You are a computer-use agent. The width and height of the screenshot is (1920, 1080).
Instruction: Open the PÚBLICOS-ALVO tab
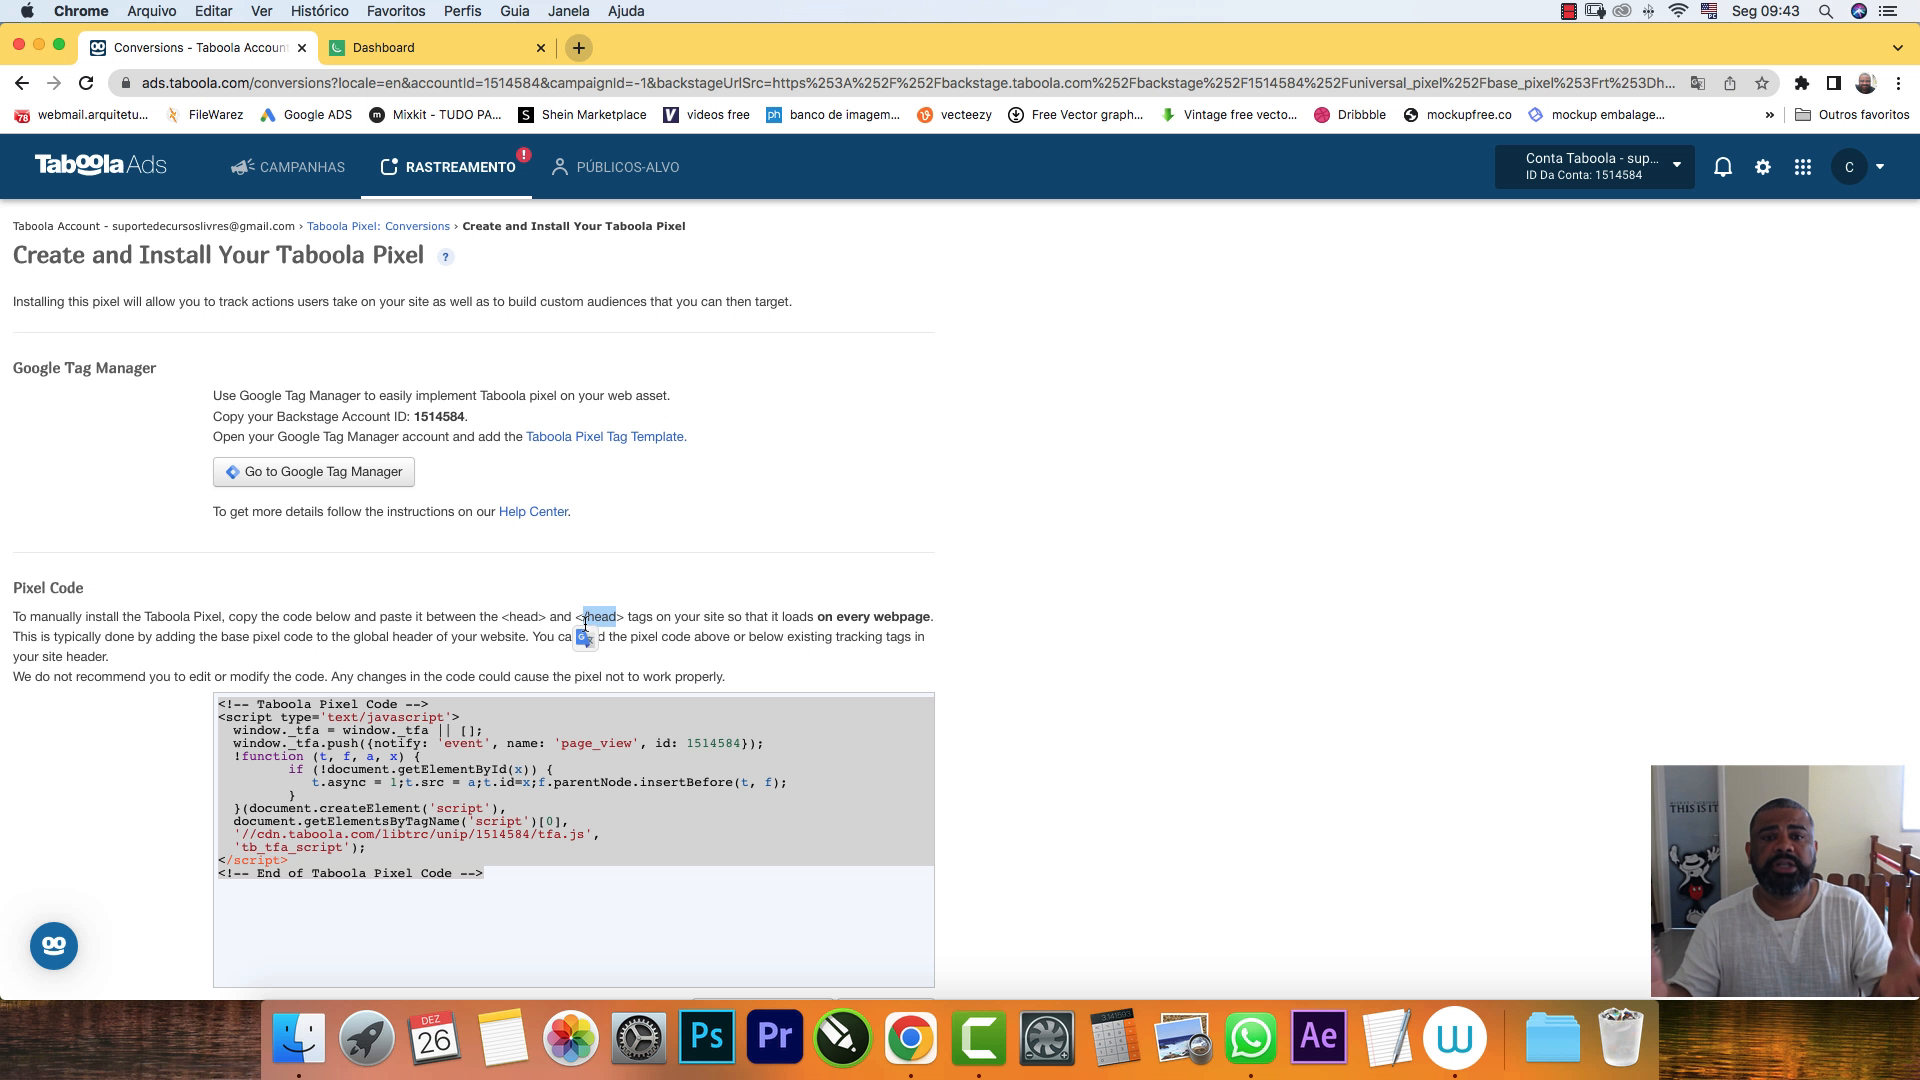(x=615, y=167)
